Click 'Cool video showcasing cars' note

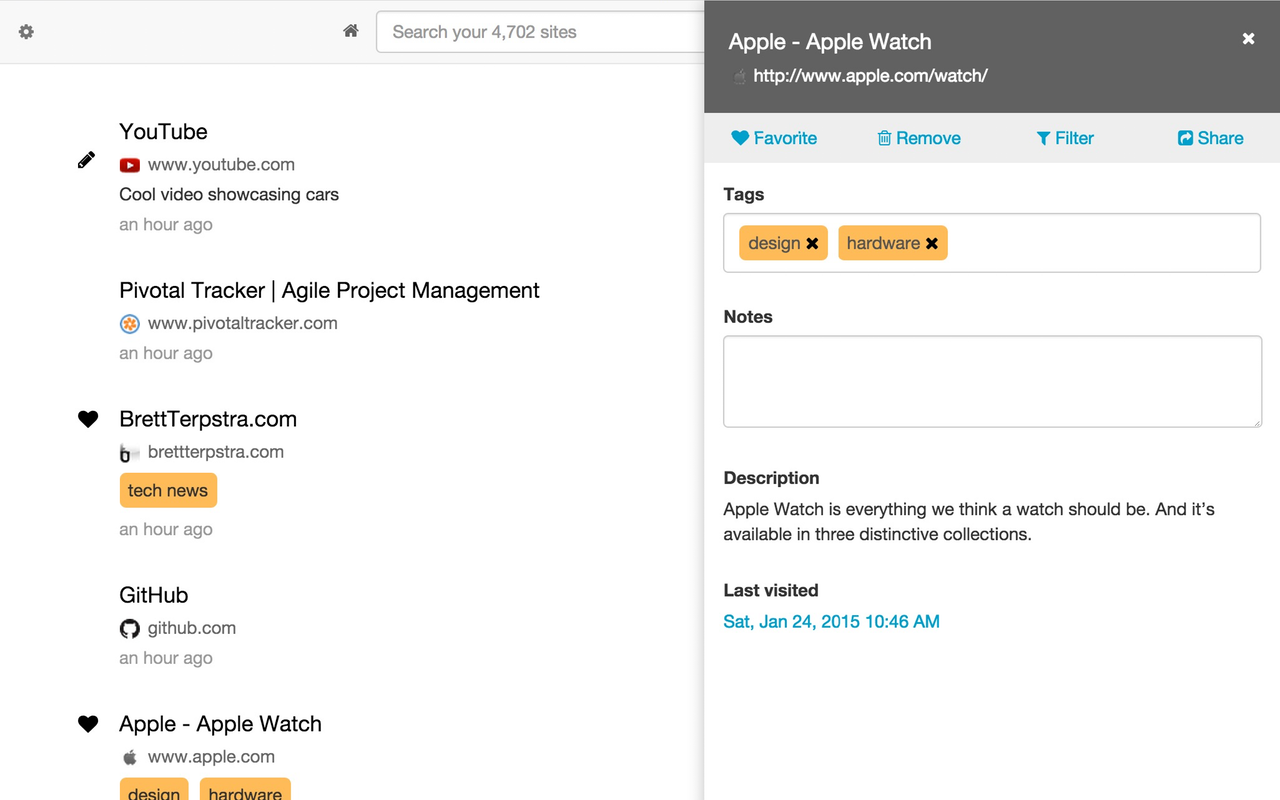(229, 194)
